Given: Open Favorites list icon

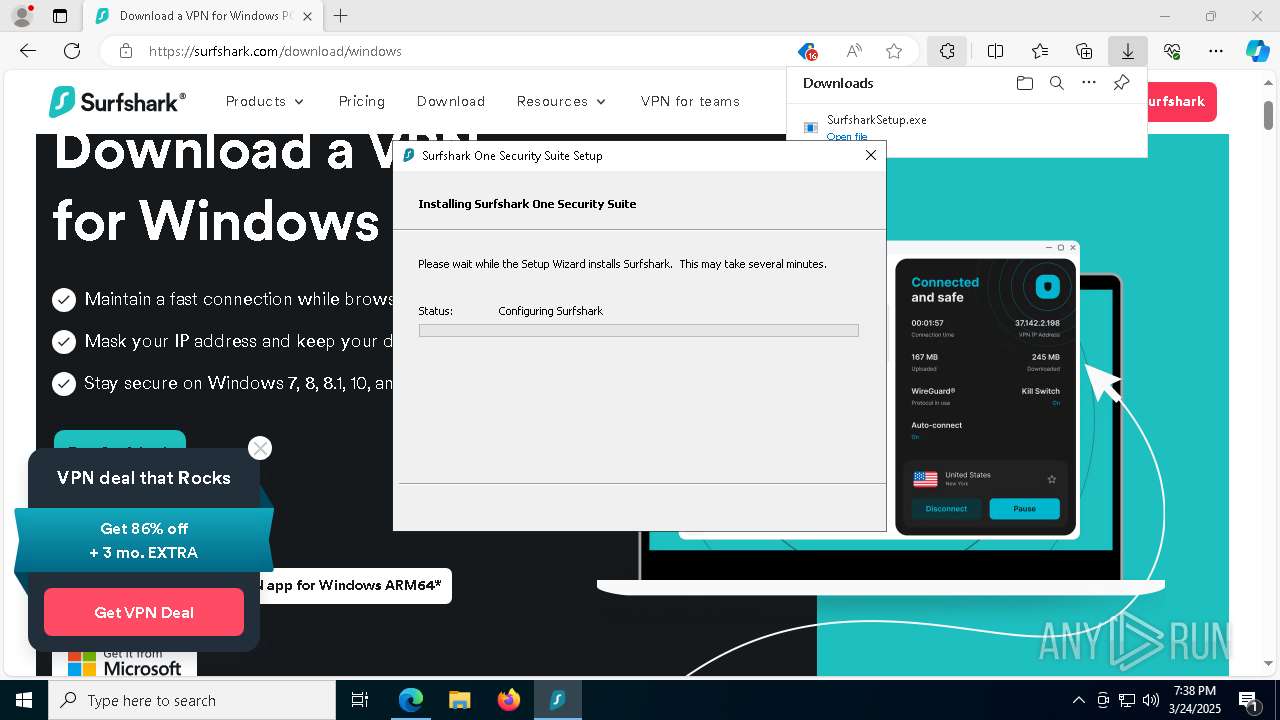Looking at the screenshot, I should (x=1040, y=51).
